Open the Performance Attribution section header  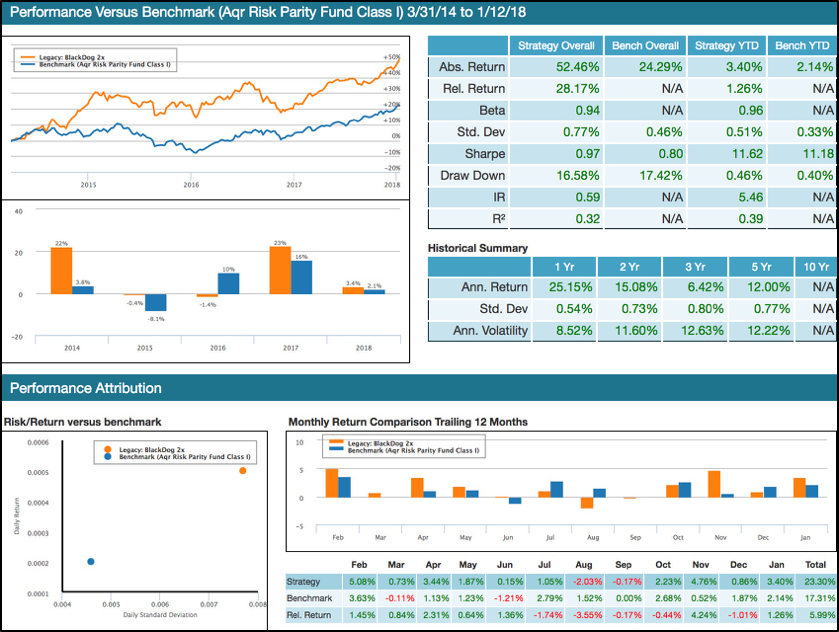[86, 388]
